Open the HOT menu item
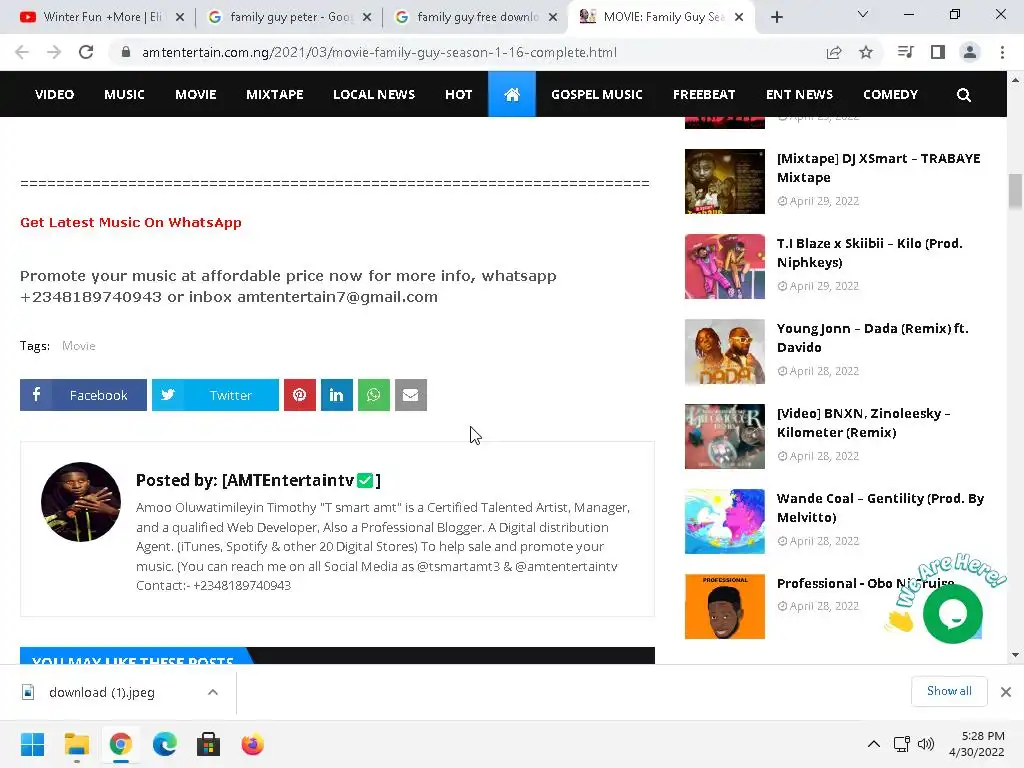This screenshot has height=768, width=1024. tap(458, 95)
